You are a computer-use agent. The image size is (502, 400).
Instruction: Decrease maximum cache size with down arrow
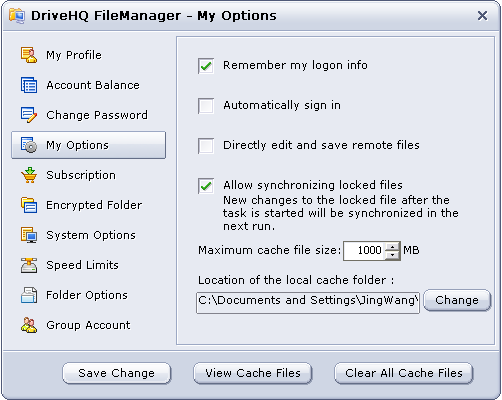392,255
